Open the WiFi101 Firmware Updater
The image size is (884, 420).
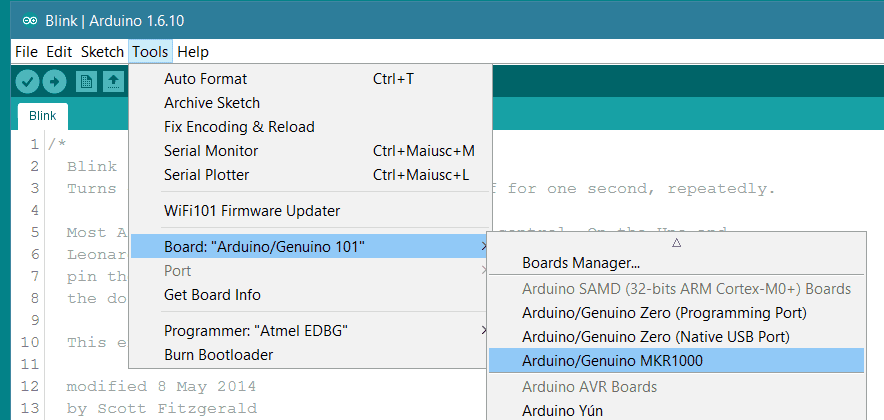(252, 211)
